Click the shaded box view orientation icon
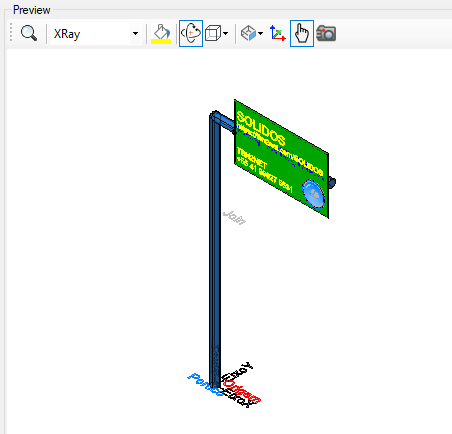 click(x=248, y=33)
